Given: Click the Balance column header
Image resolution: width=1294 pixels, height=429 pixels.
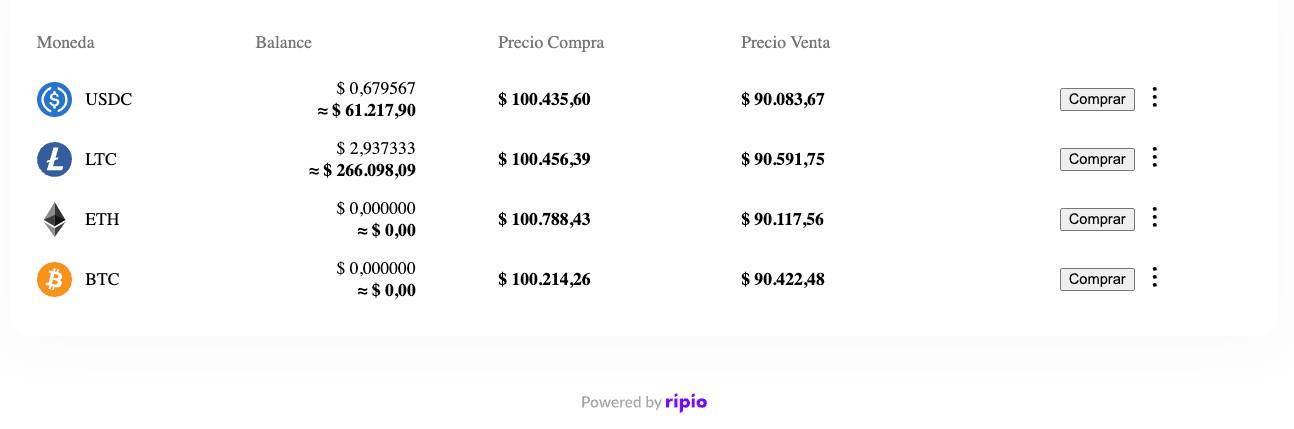Looking at the screenshot, I should 284,42.
